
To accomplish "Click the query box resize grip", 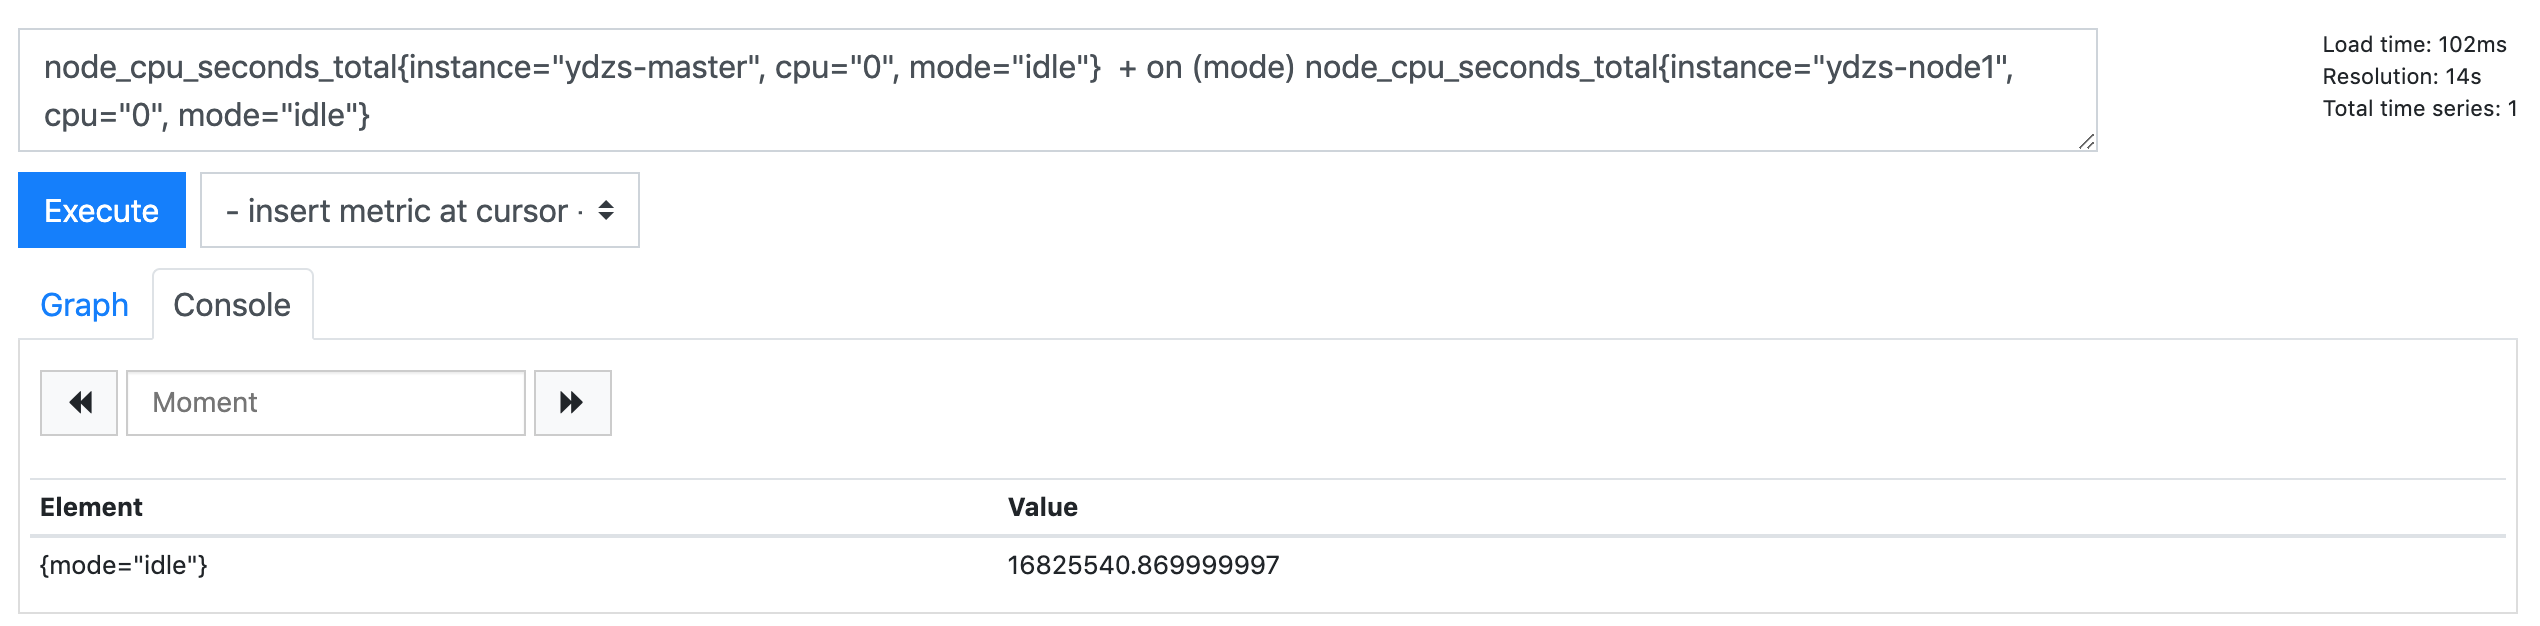I will (x=2086, y=142).
